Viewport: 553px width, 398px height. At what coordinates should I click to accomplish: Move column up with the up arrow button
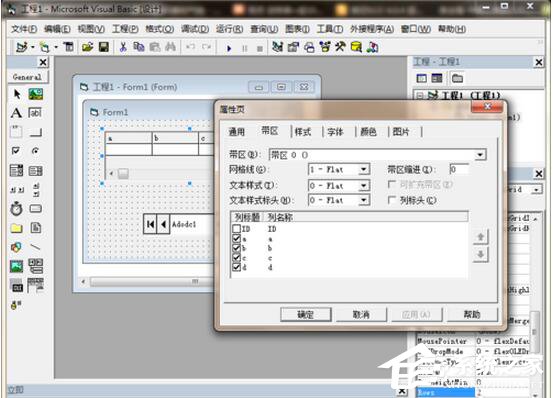tap(480, 237)
